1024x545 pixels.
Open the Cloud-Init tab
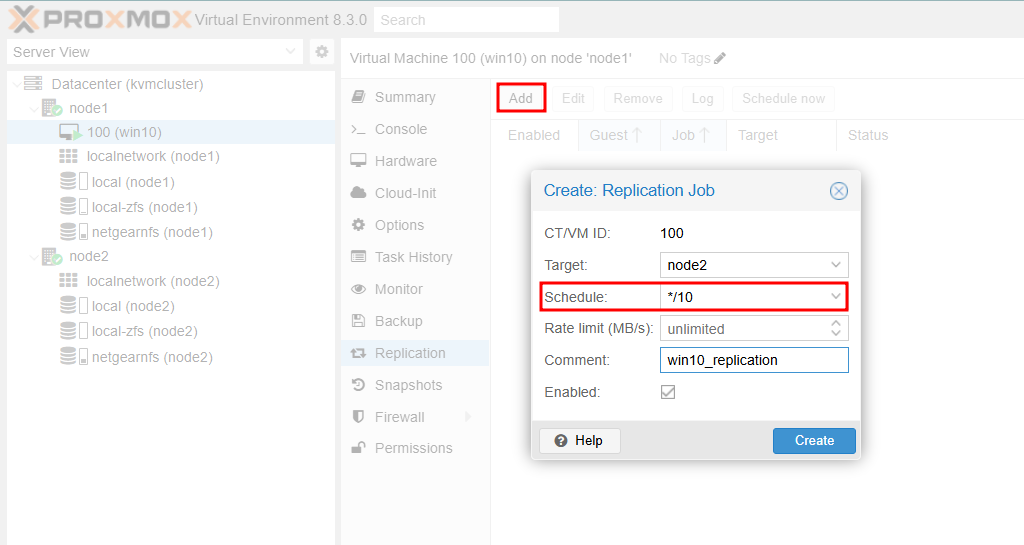415,193
